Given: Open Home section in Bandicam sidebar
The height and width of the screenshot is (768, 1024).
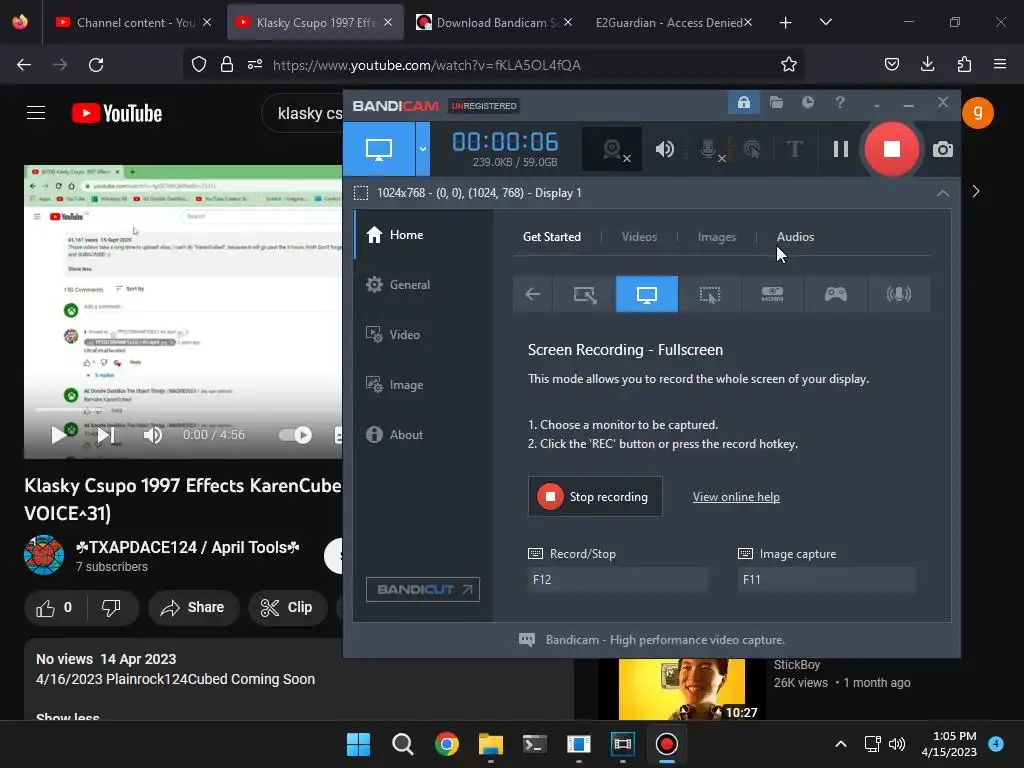Looking at the screenshot, I should click(x=424, y=234).
